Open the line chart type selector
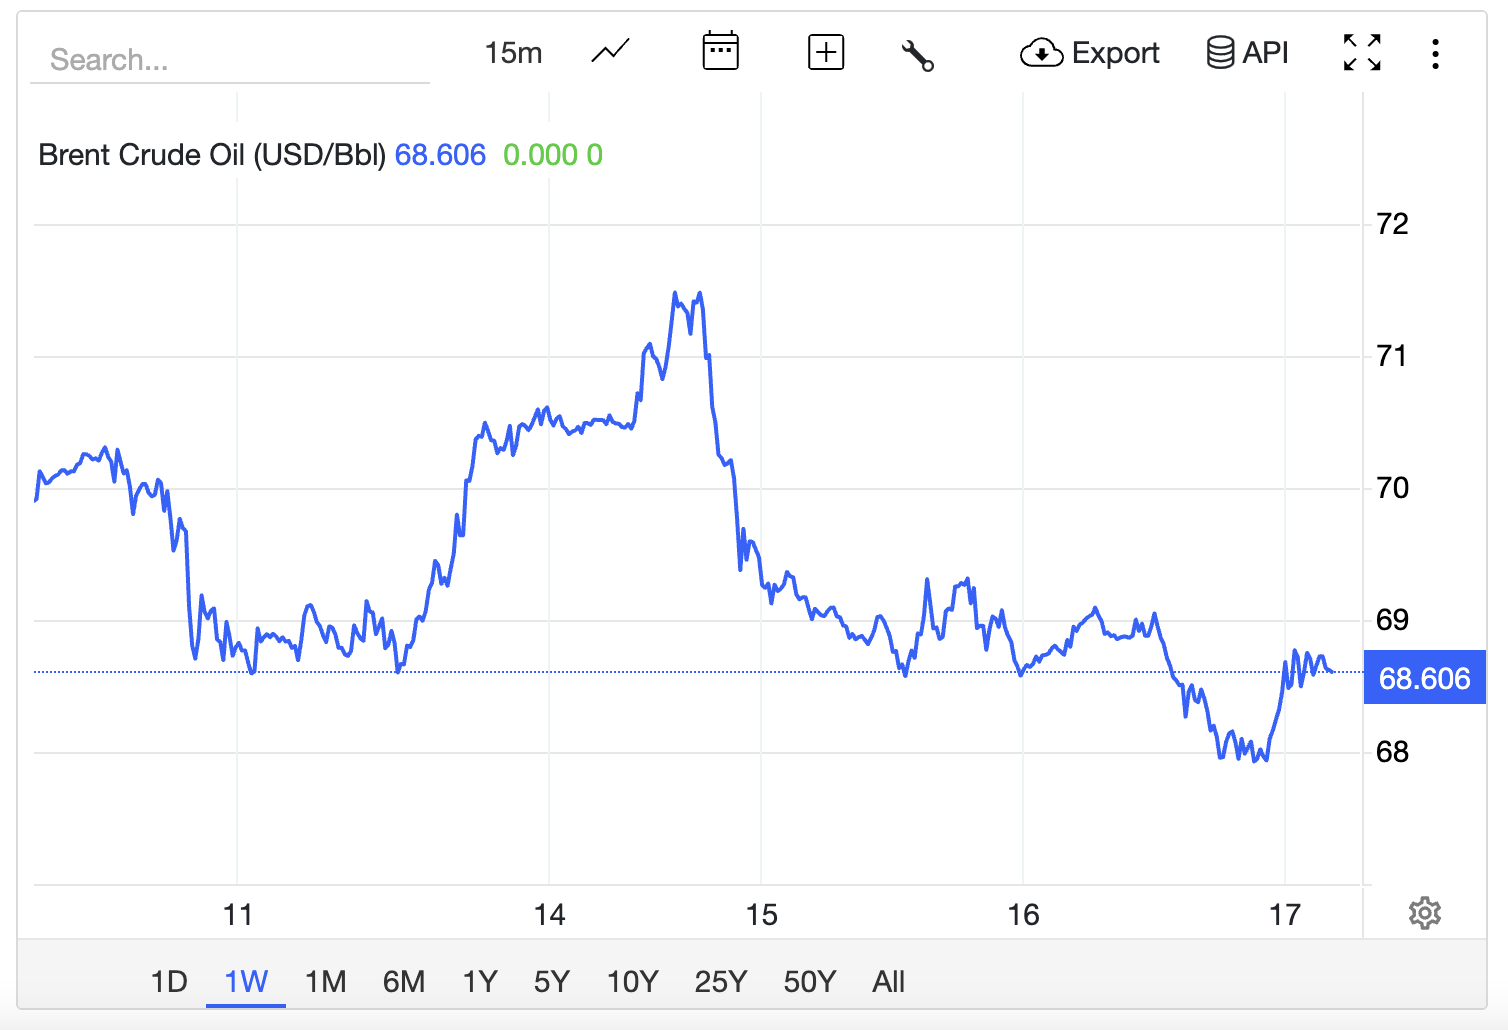Screen dimensions: 1508x1030 click(610, 51)
